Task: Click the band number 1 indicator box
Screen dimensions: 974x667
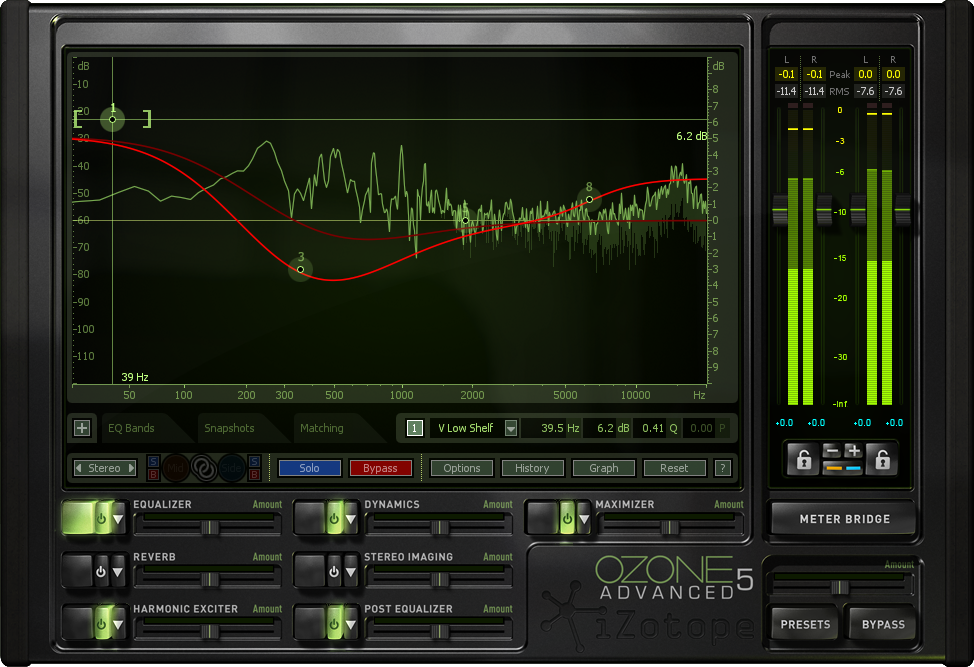Action: [415, 428]
